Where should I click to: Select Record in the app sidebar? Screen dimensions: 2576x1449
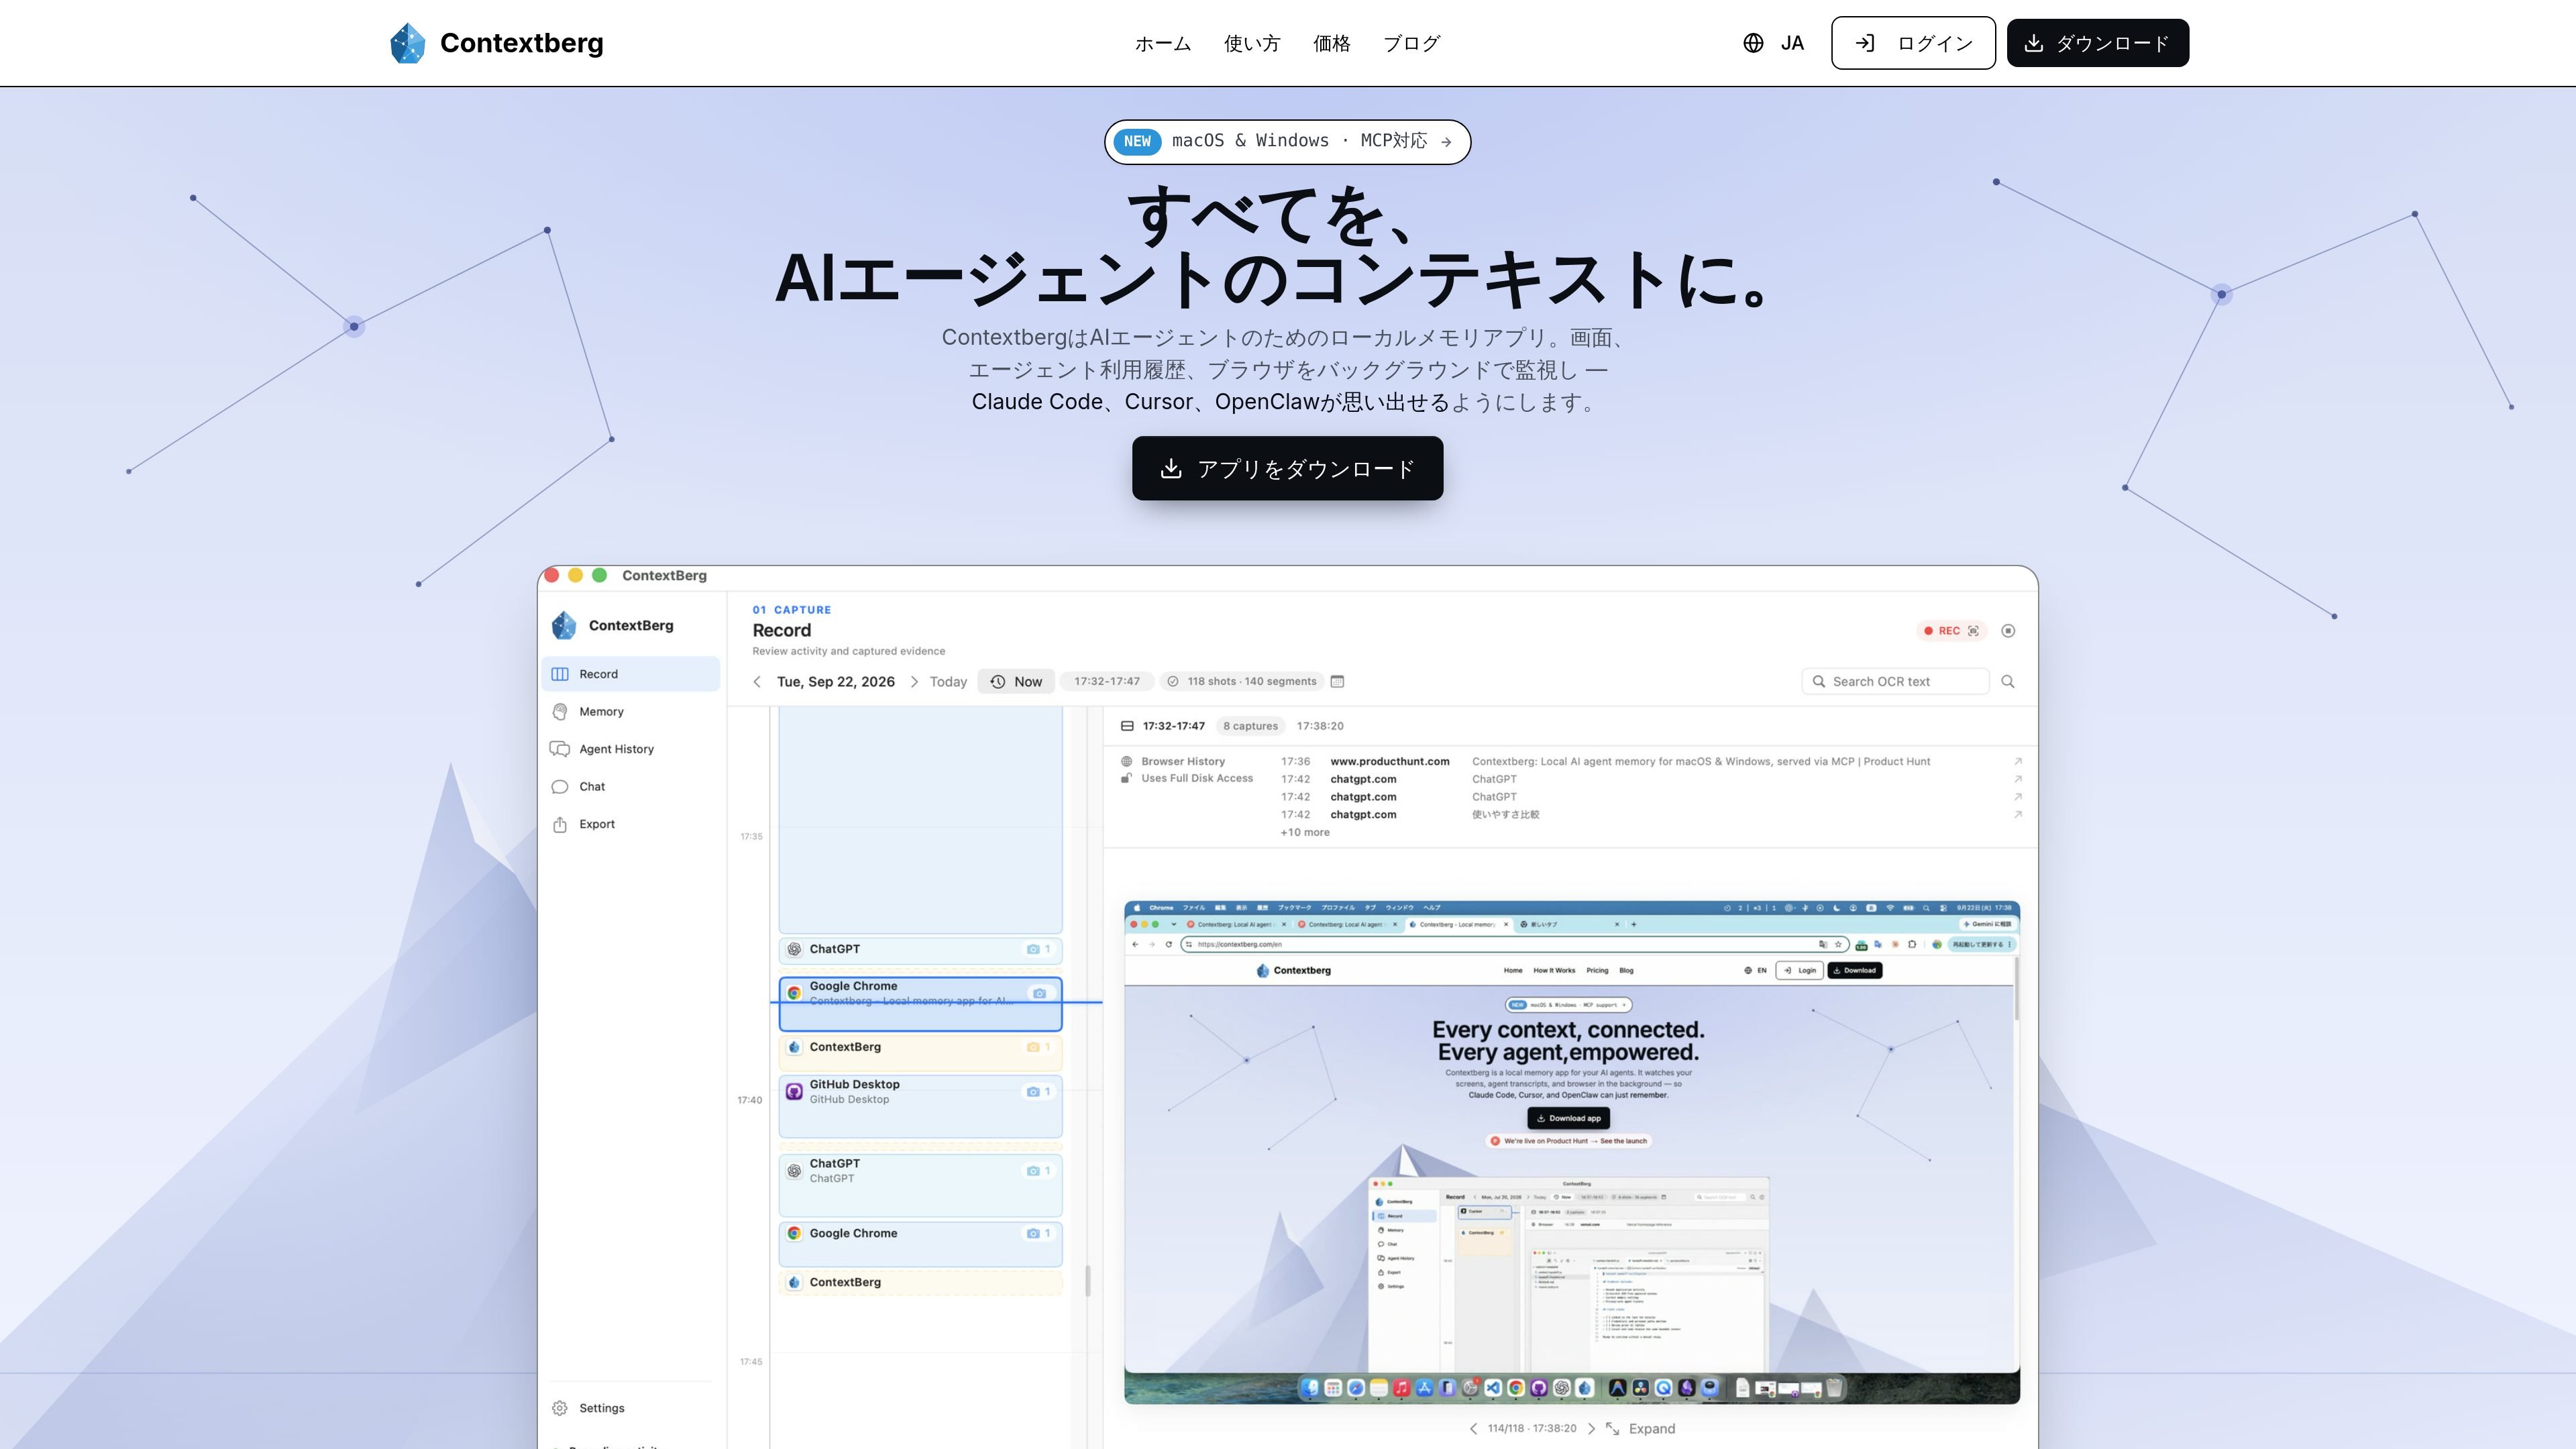(x=631, y=674)
